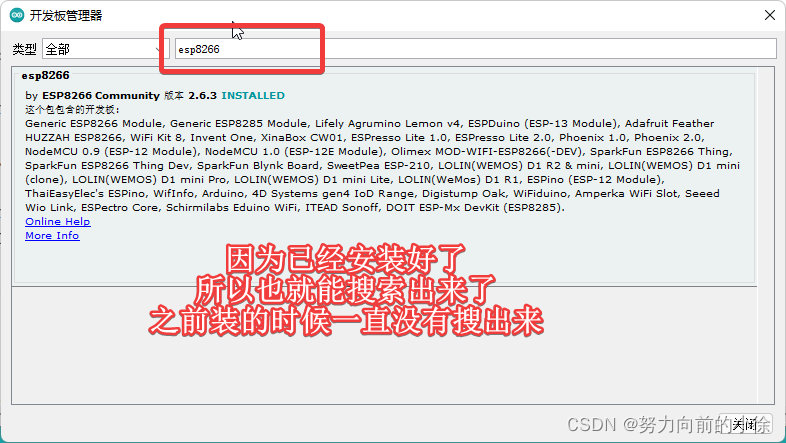Screen dimensions: 786x443
Task: Click the version text 2.6.3
Action: coord(203,96)
